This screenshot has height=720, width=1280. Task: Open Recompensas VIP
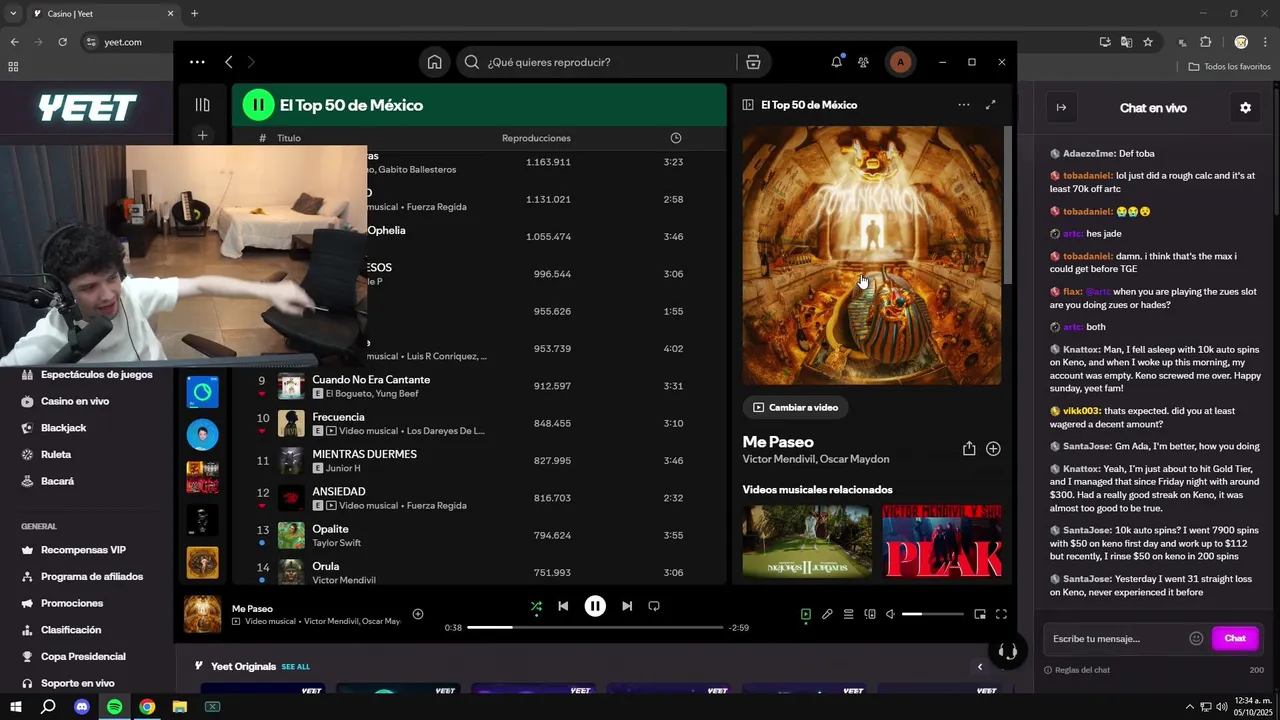pyautogui.click(x=83, y=550)
